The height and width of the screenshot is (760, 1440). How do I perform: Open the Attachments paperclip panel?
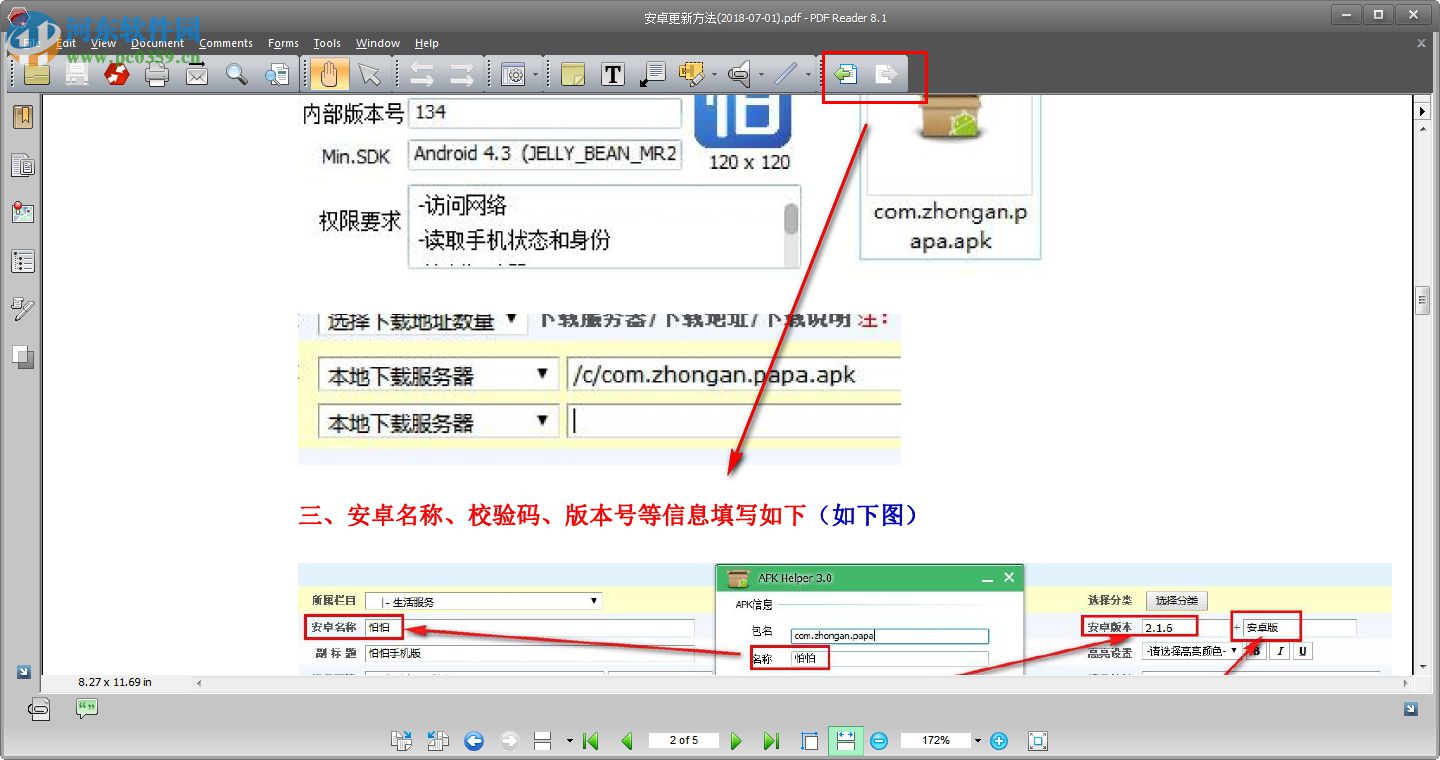coord(38,709)
